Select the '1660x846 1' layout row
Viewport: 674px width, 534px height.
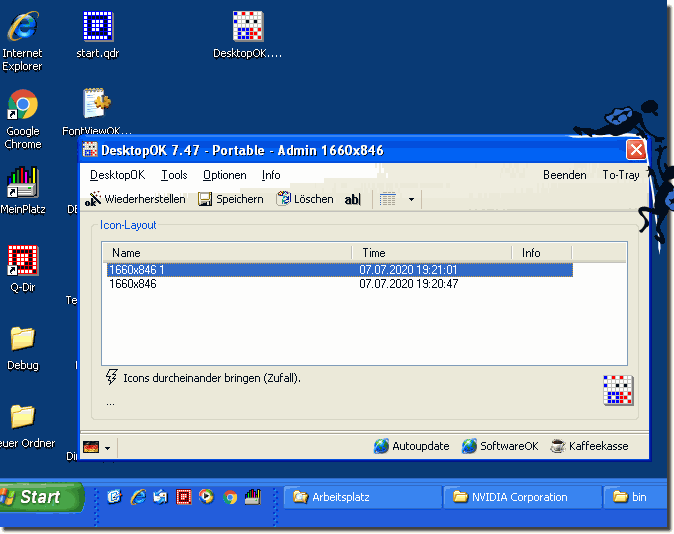340,270
